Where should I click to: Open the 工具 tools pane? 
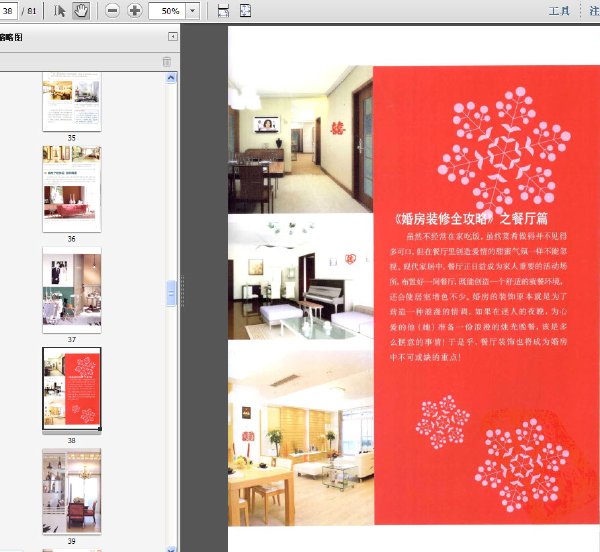click(x=559, y=11)
